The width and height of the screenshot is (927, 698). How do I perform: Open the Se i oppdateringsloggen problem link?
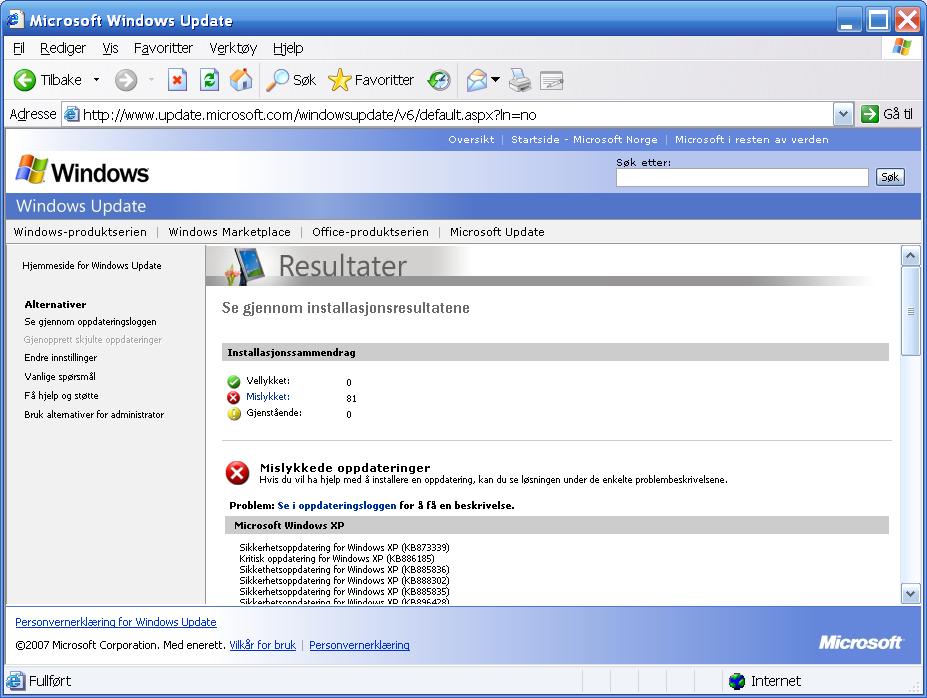pos(336,505)
